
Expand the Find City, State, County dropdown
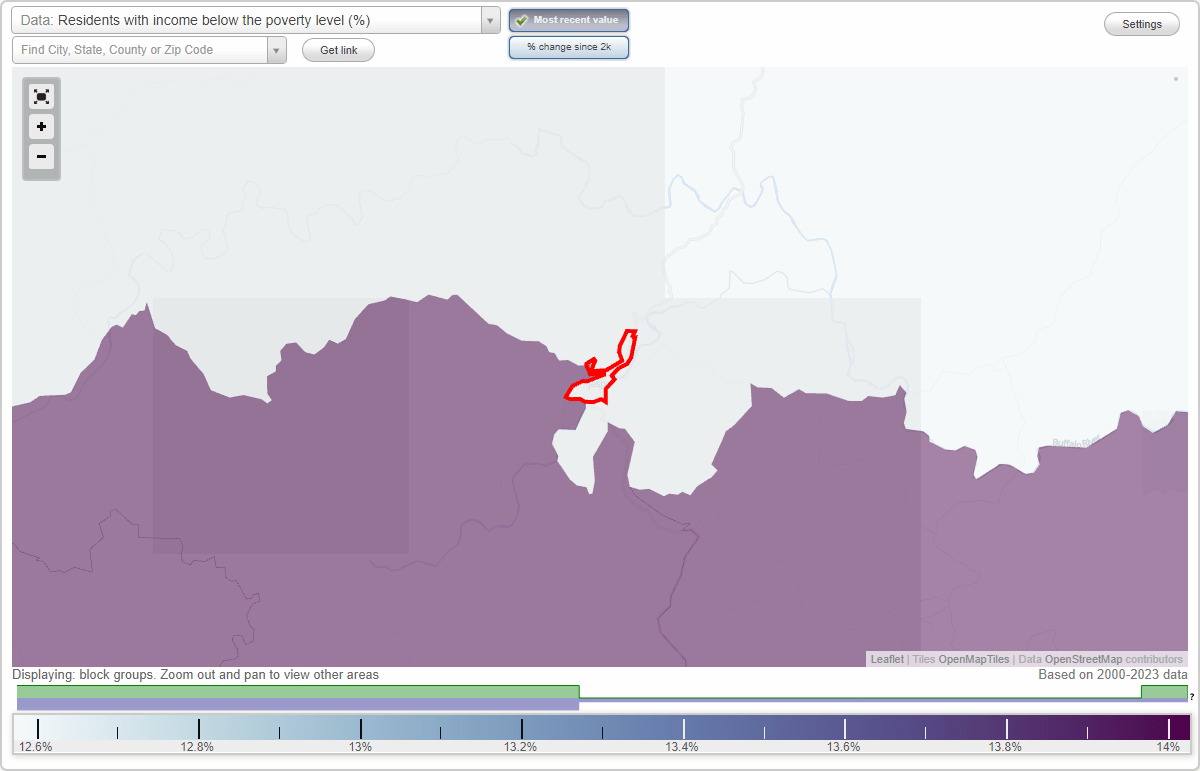[x=274, y=49]
